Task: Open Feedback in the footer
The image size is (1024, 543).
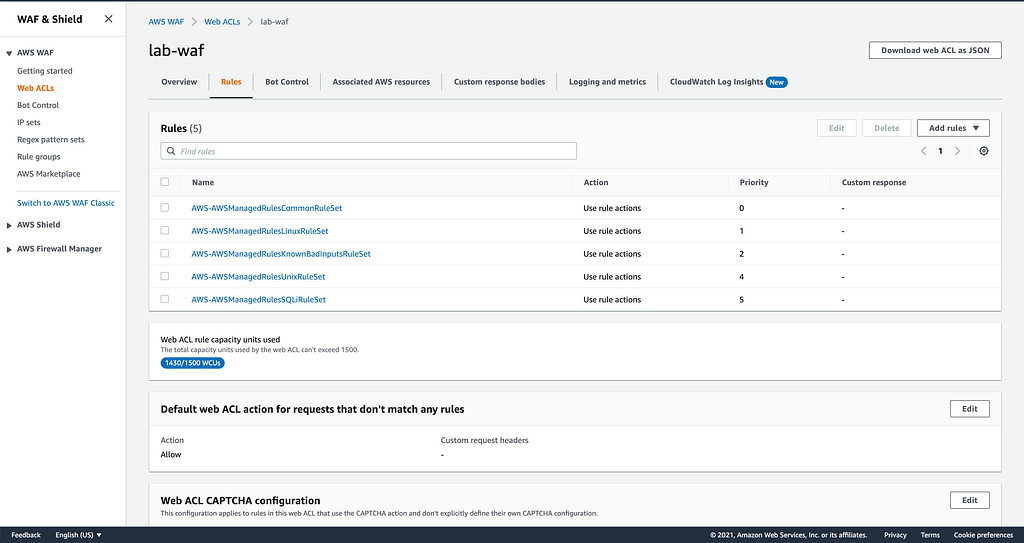Action: 26,535
